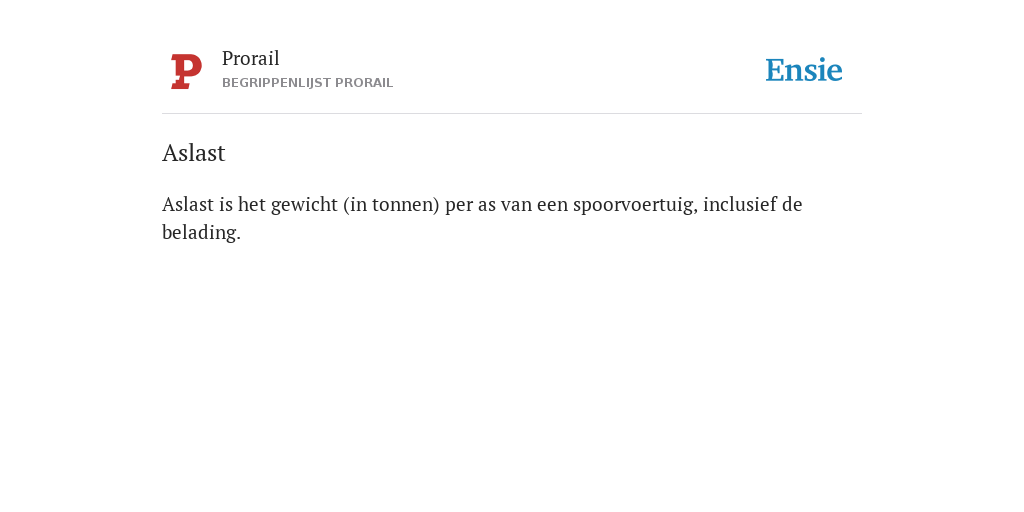The height and width of the screenshot is (512, 1024).
Task: Click the first word 'Aslast' in the paragraph
Action: 188,204
